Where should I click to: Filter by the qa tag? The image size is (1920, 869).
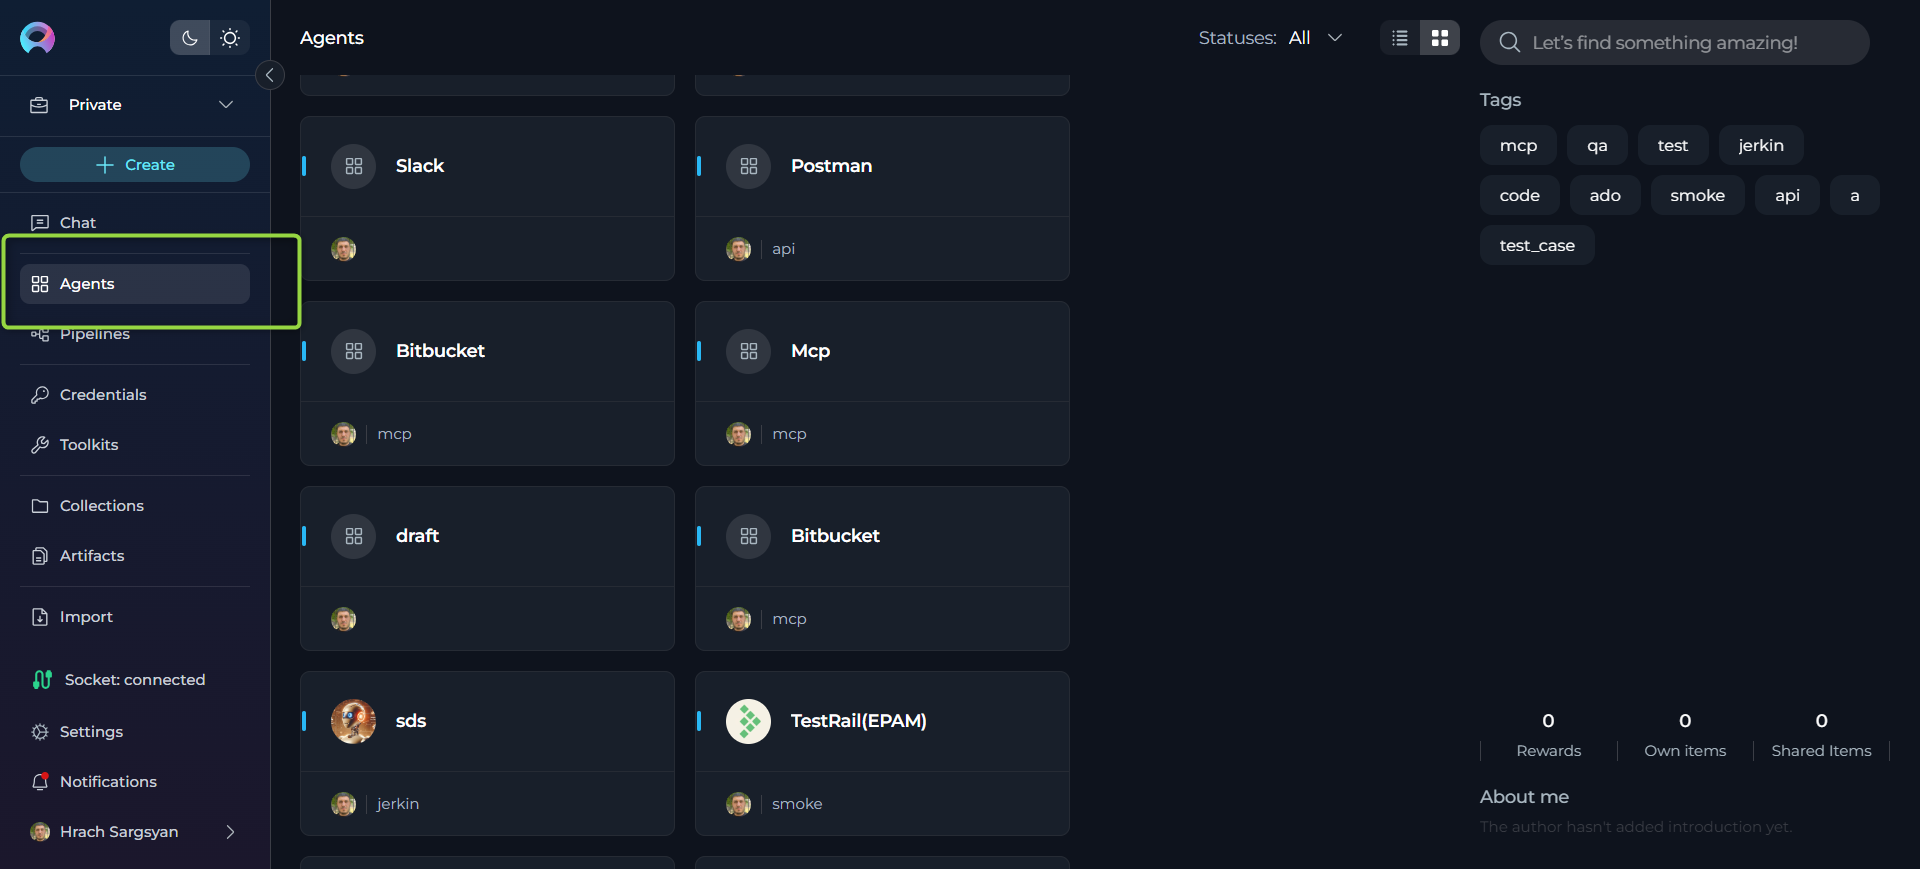click(1597, 146)
